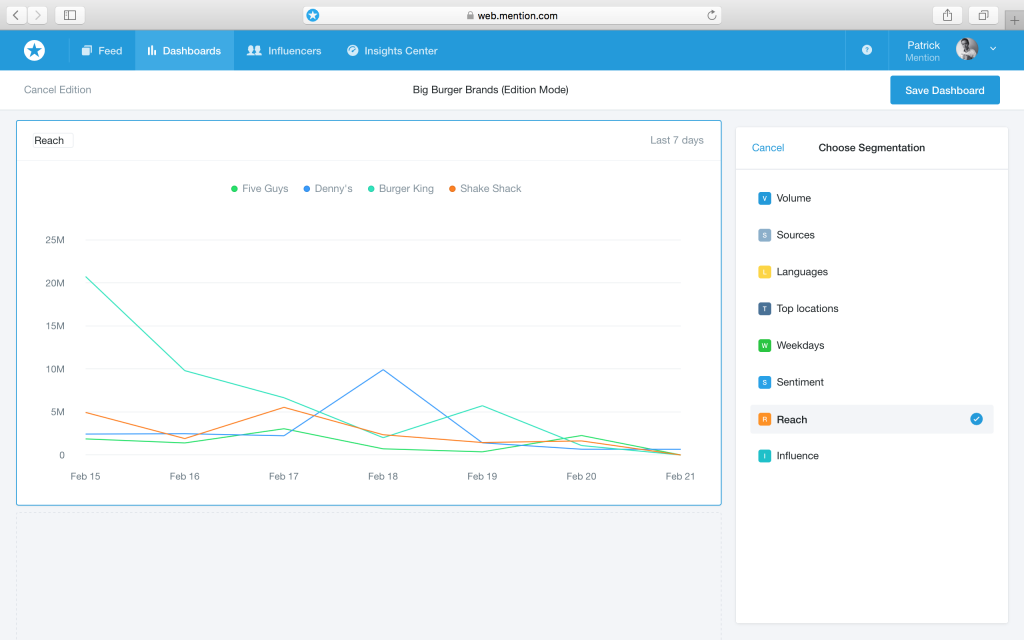The width and height of the screenshot is (1024, 640).
Task: Click the Choose Segmentation heading
Action: 871,148
